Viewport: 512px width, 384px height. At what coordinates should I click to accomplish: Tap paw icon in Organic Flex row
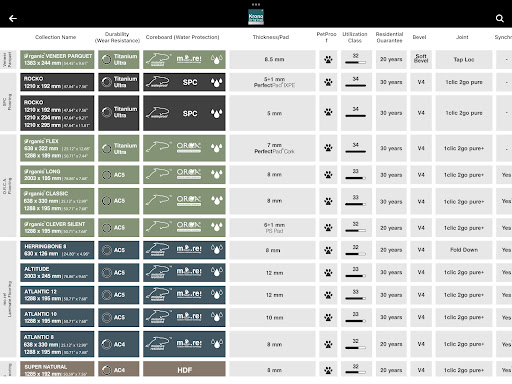coord(328,148)
